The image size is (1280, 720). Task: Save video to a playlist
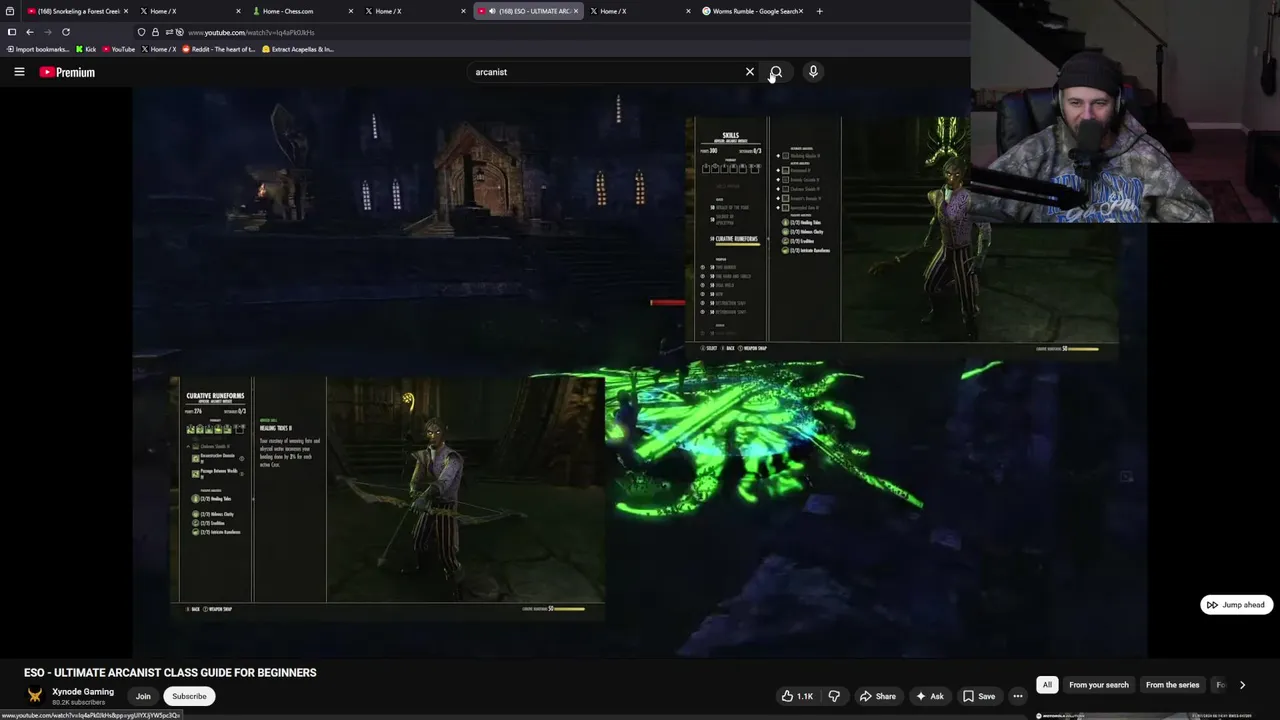tap(979, 696)
